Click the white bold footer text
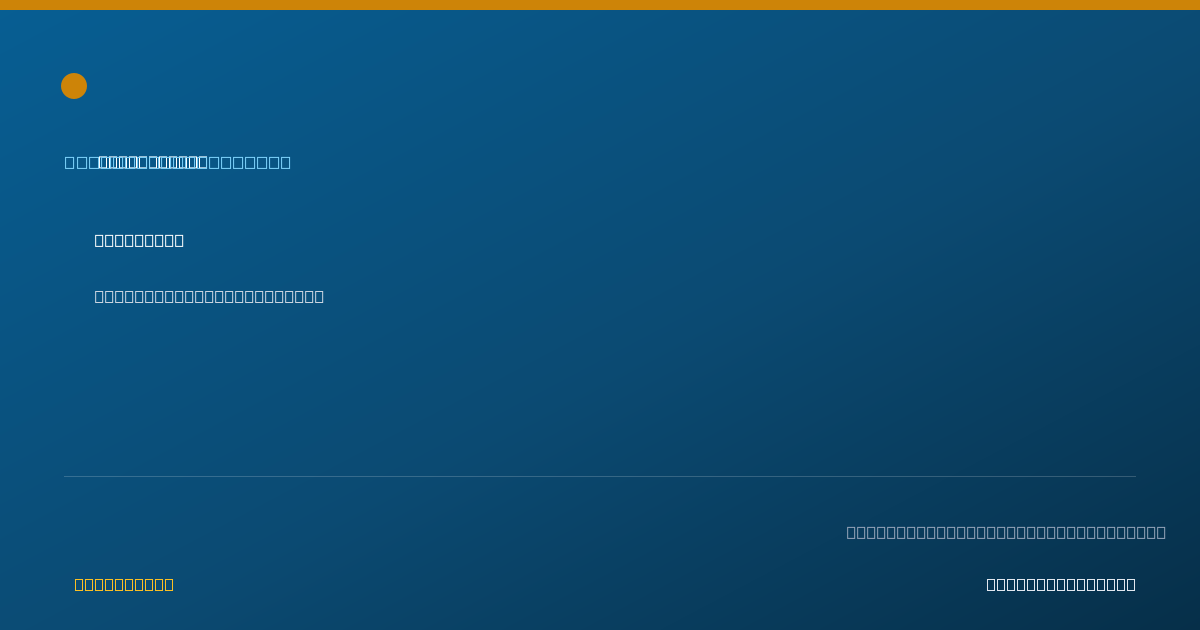Screen dimensions: 1200x630 pyautogui.click(x=1061, y=584)
